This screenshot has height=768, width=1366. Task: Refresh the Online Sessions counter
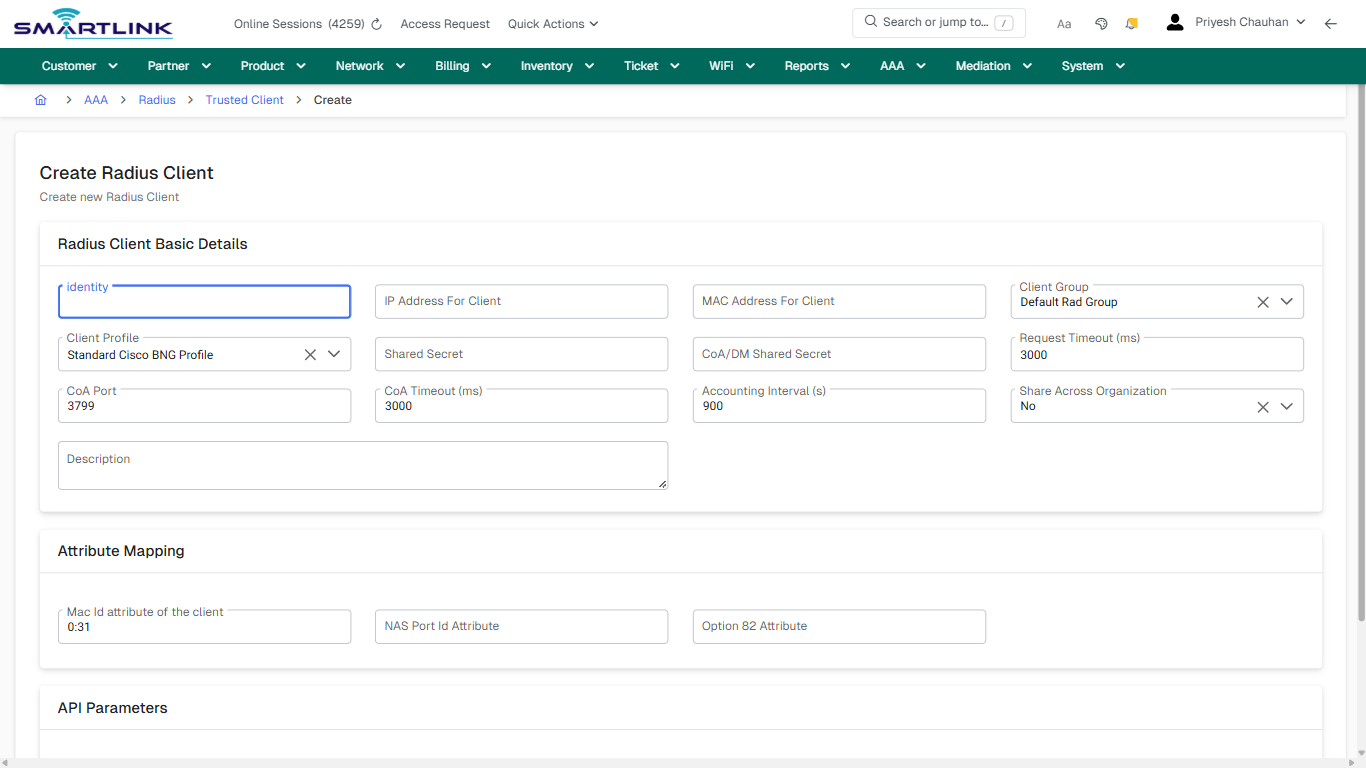coord(375,23)
